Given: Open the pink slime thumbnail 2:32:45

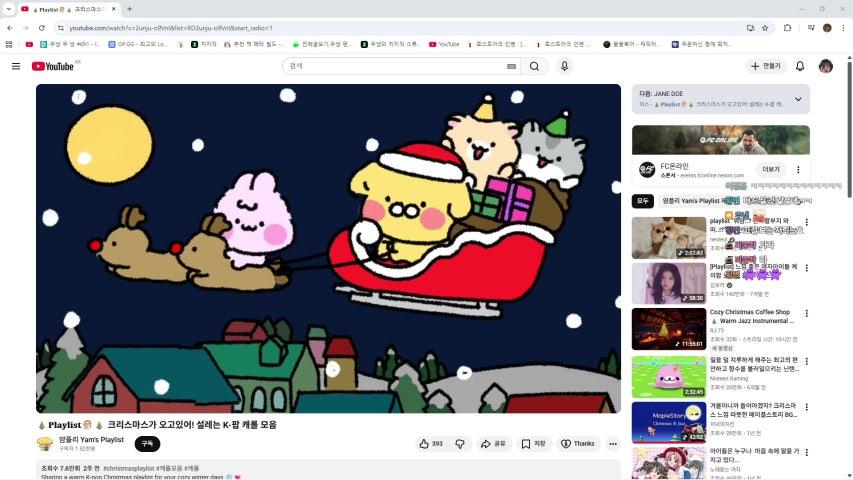Looking at the screenshot, I should 669,377.
